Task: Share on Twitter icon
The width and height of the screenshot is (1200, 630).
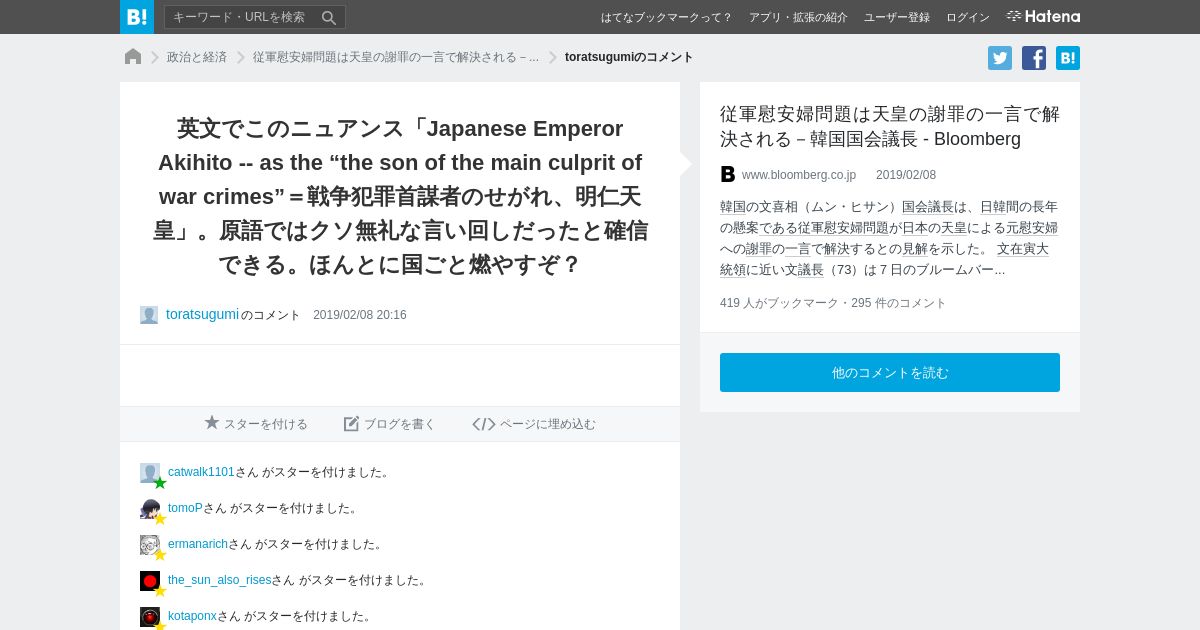Action: point(1000,58)
